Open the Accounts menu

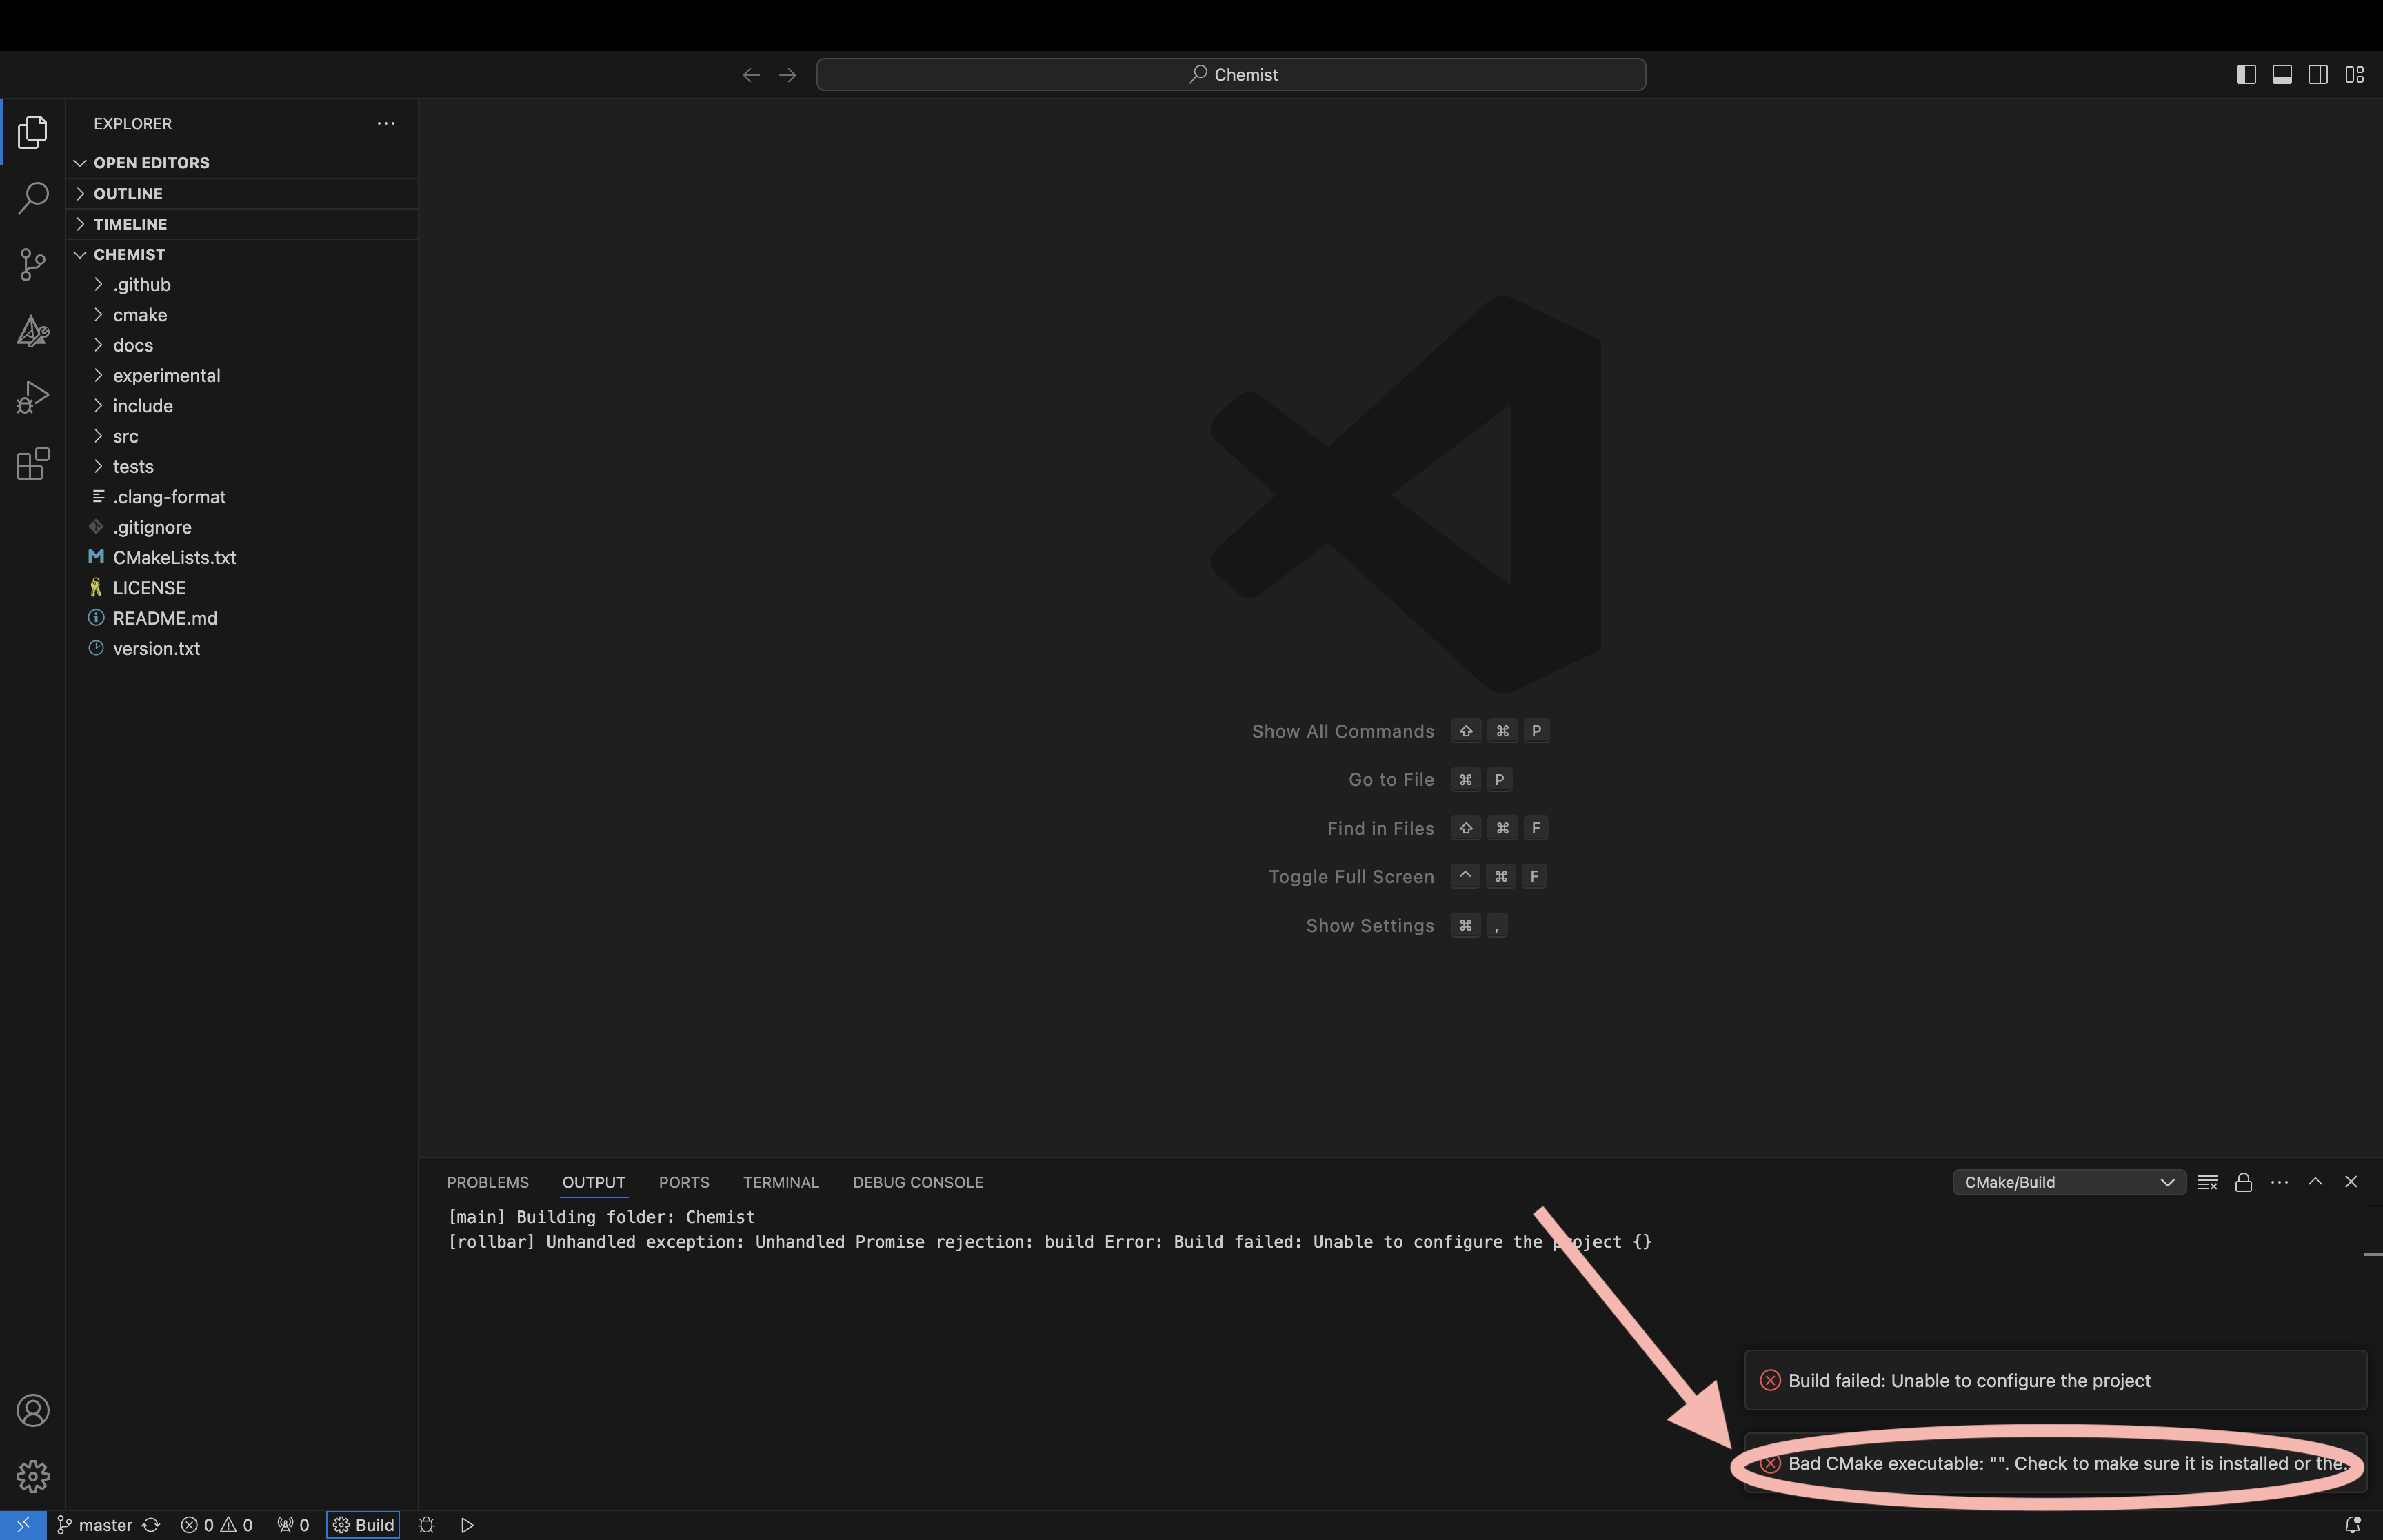33,1410
